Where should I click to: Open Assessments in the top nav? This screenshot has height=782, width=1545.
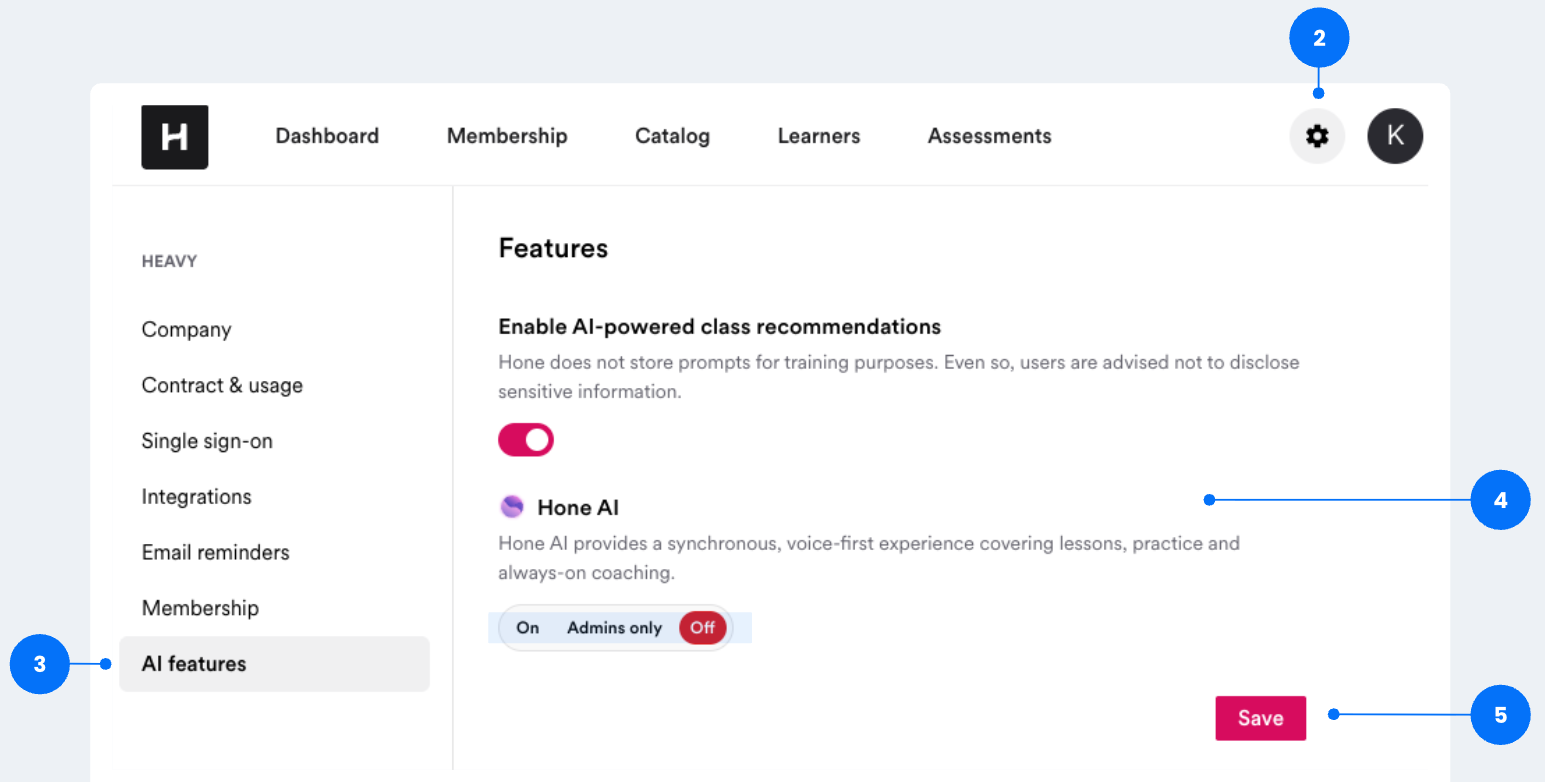click(x=990, y=136)
